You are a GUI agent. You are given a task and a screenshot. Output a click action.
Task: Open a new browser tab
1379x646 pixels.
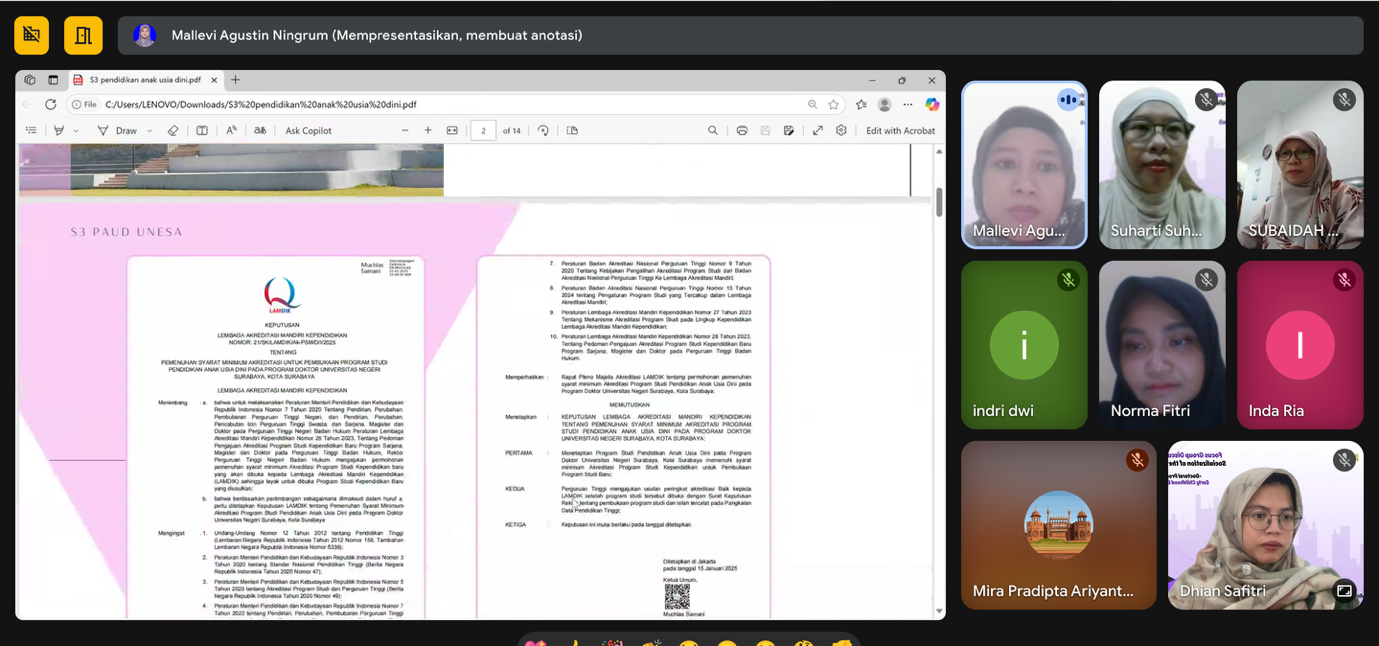pyautogui.click(x=236, y=80)
